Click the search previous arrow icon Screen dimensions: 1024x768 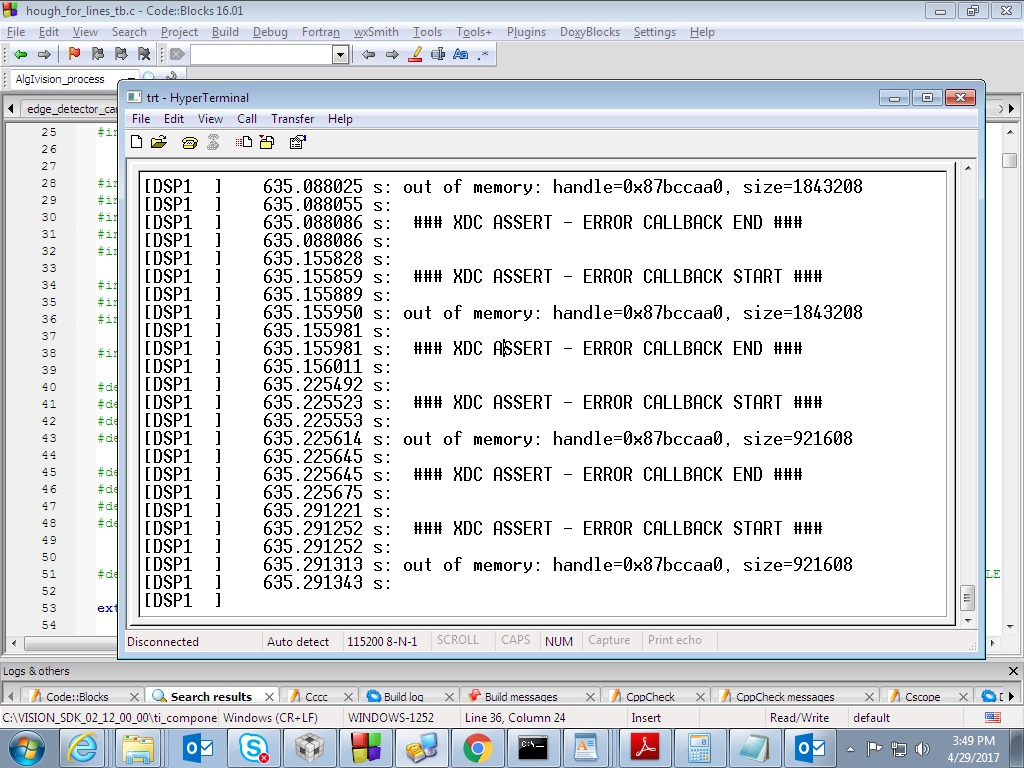[x=368, y=54]
